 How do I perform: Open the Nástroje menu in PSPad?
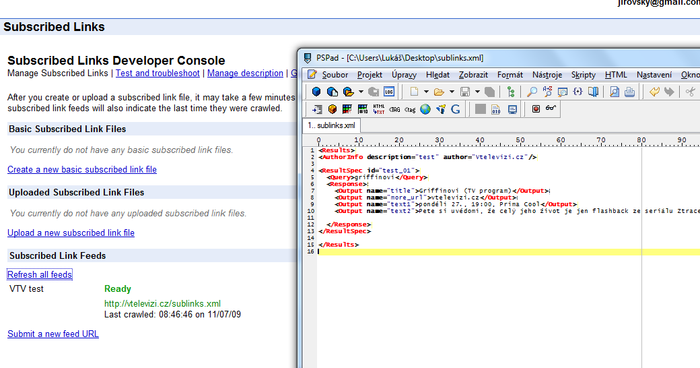[x=547, y=75]
